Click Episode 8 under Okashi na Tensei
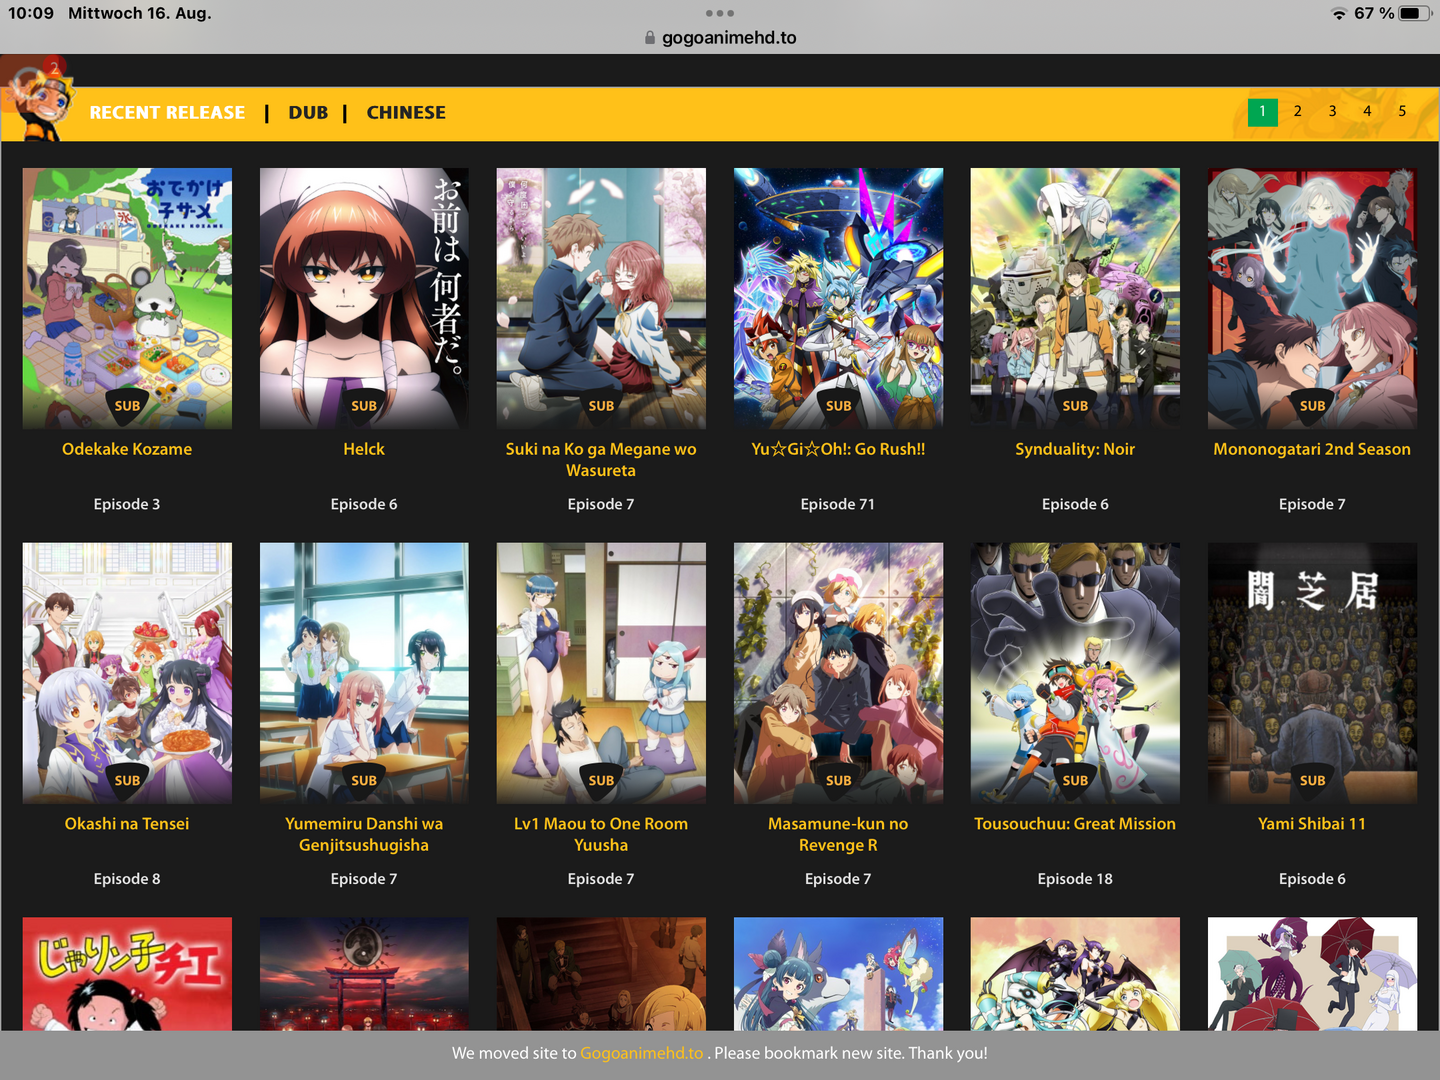The height and width of the screenshot is (1080, 1440). click(x=127, y=879)
